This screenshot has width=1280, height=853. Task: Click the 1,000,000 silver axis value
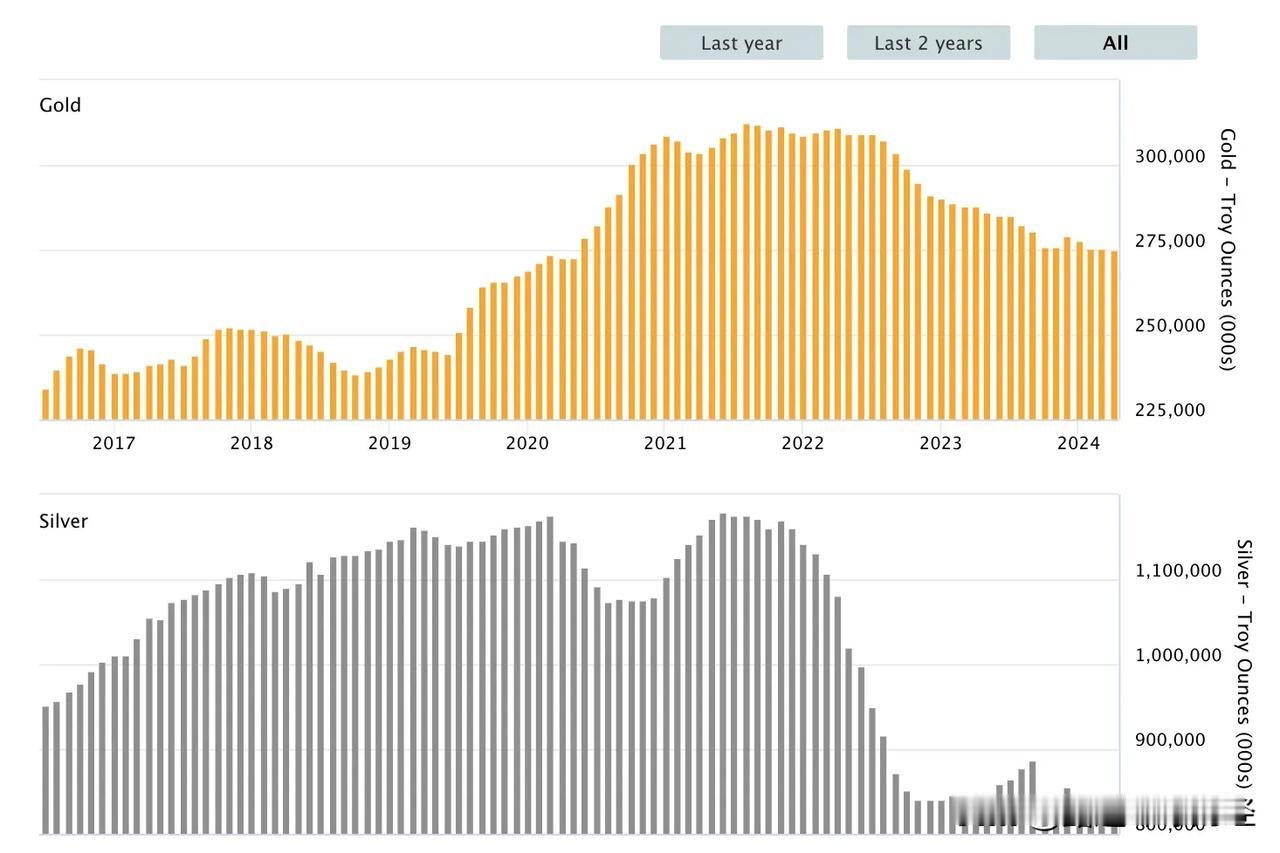coord(1178,656)
